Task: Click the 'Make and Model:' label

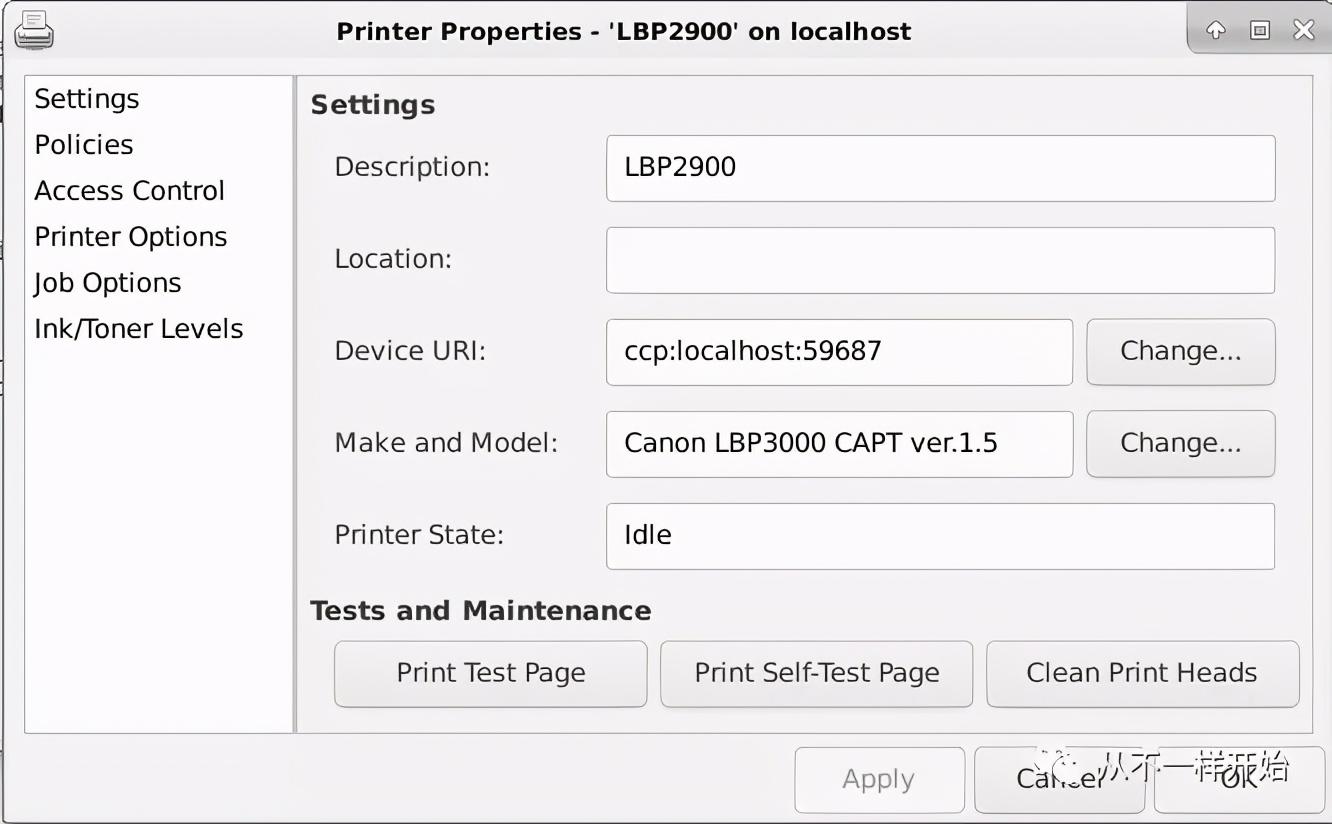Action: tap(446, 443)
